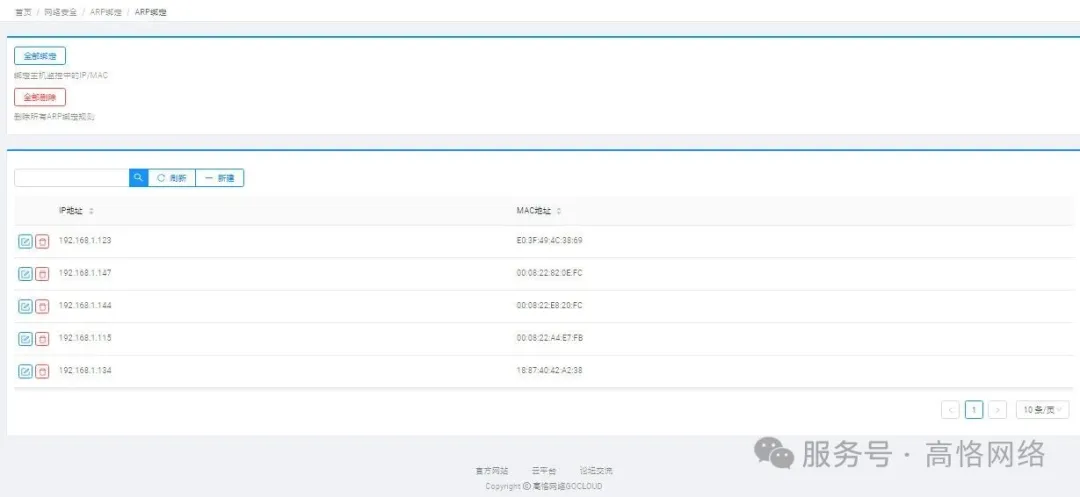Click the 新建 create button
Viewport: 1080px width, 497px height.
click(220, 178)
